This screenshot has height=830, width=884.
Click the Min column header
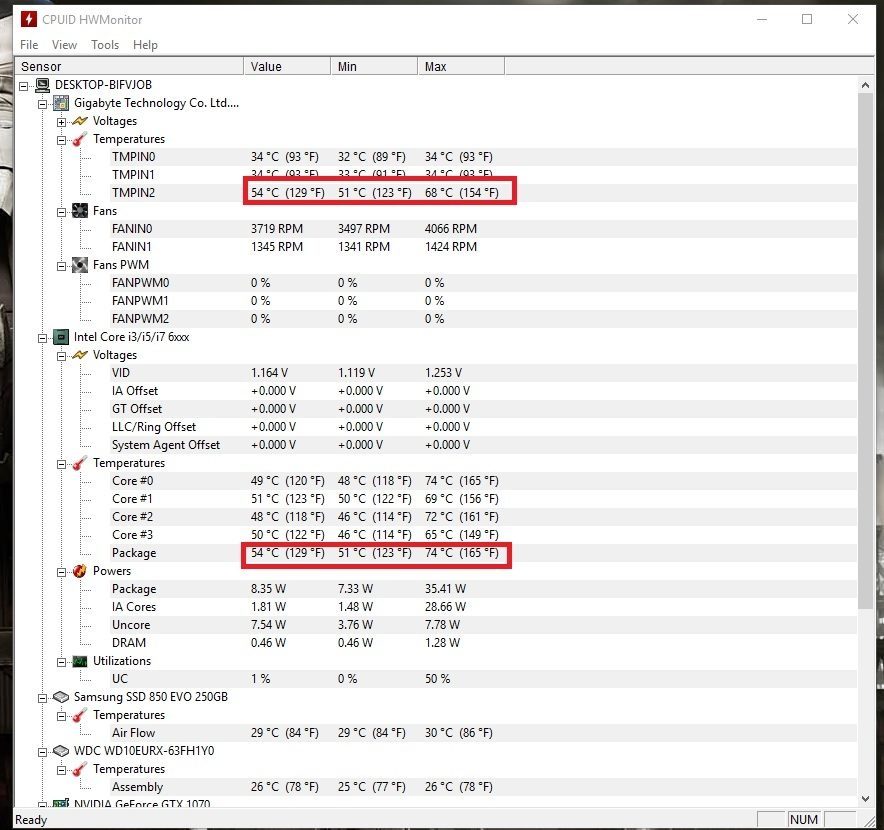[x=374, y=67]
